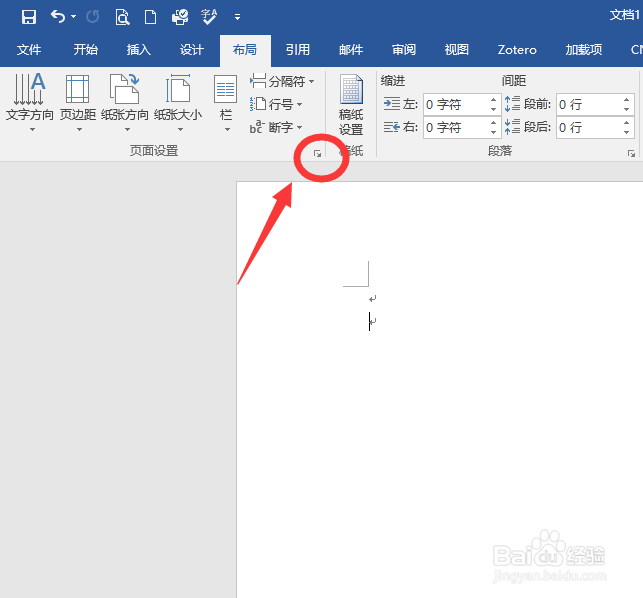Open 栏 columns menu

pyautogui.click(x=226, y=103)
